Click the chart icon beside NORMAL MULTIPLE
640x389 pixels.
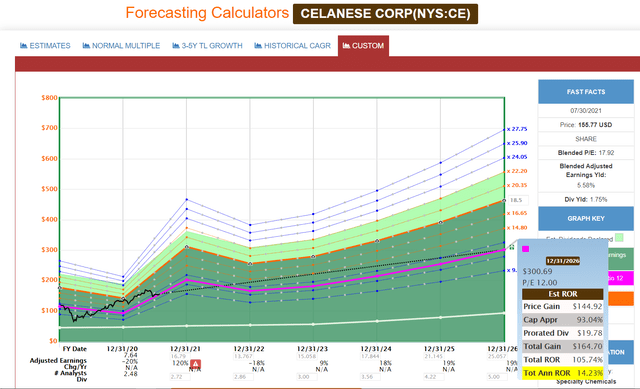86,46
